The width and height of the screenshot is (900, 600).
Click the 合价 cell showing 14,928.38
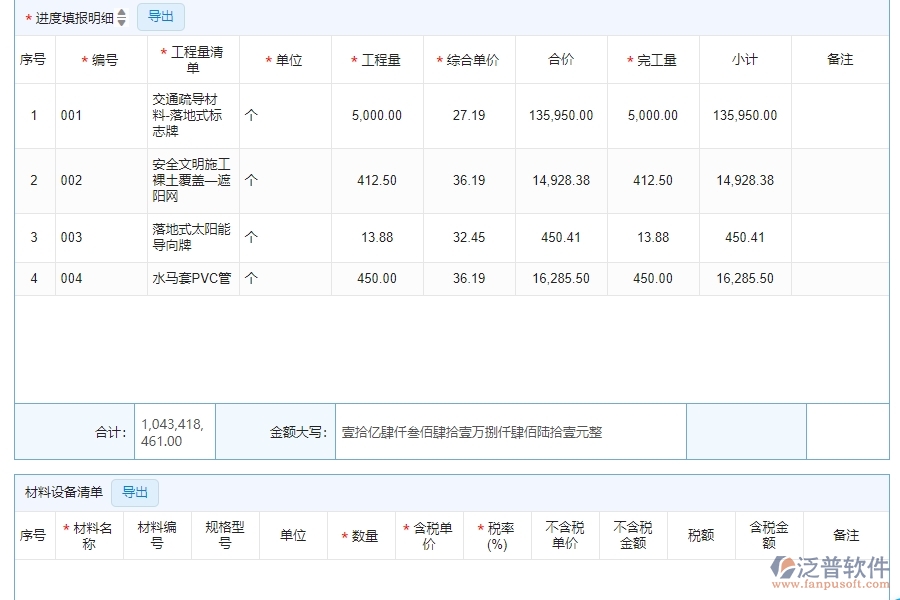560,180
